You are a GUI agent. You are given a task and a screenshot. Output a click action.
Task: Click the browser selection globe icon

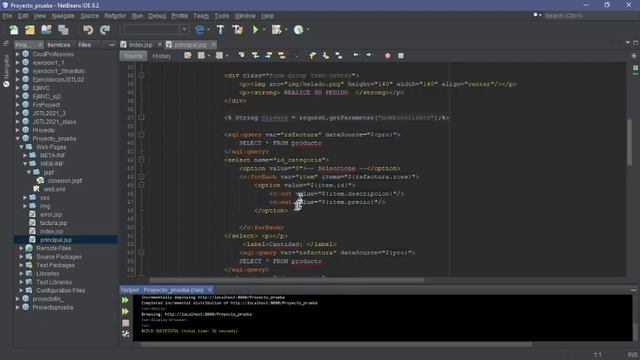click(x=200, y=29)
